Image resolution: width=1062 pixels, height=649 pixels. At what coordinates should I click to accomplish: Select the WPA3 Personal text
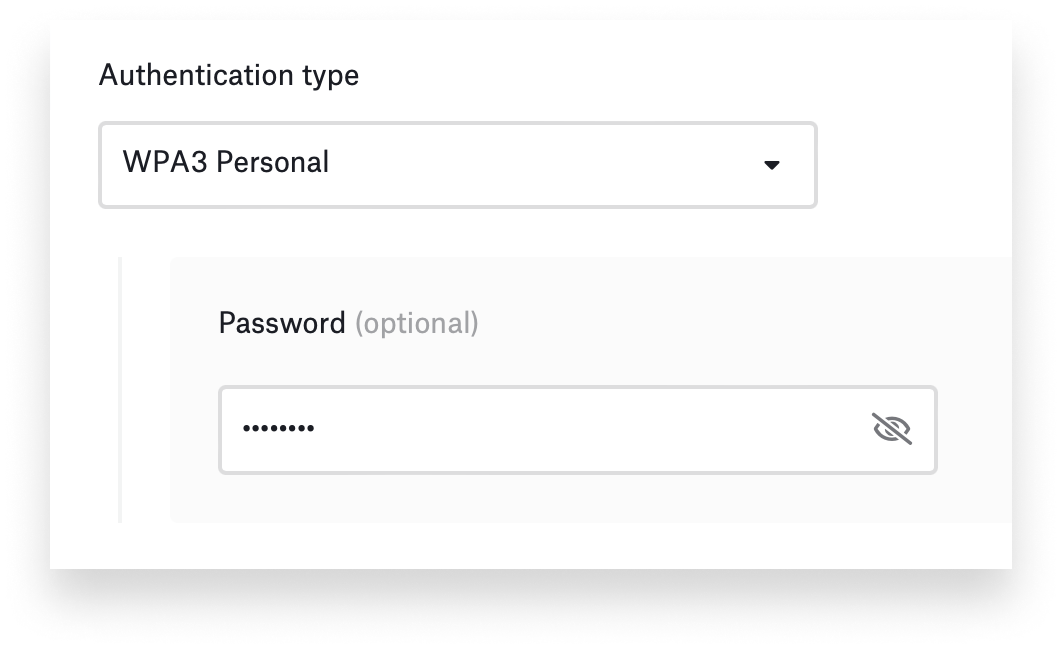(x=225, y=163)
